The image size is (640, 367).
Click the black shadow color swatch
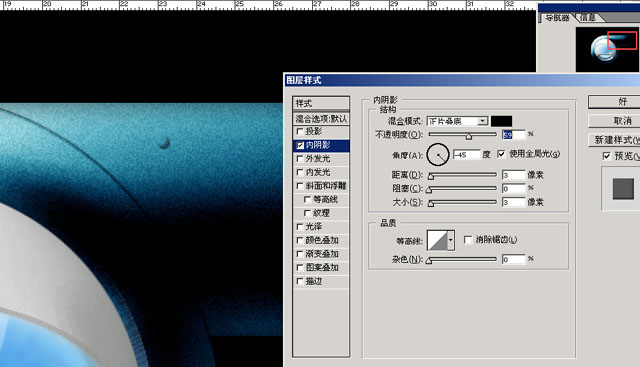(x=501, y=121)
